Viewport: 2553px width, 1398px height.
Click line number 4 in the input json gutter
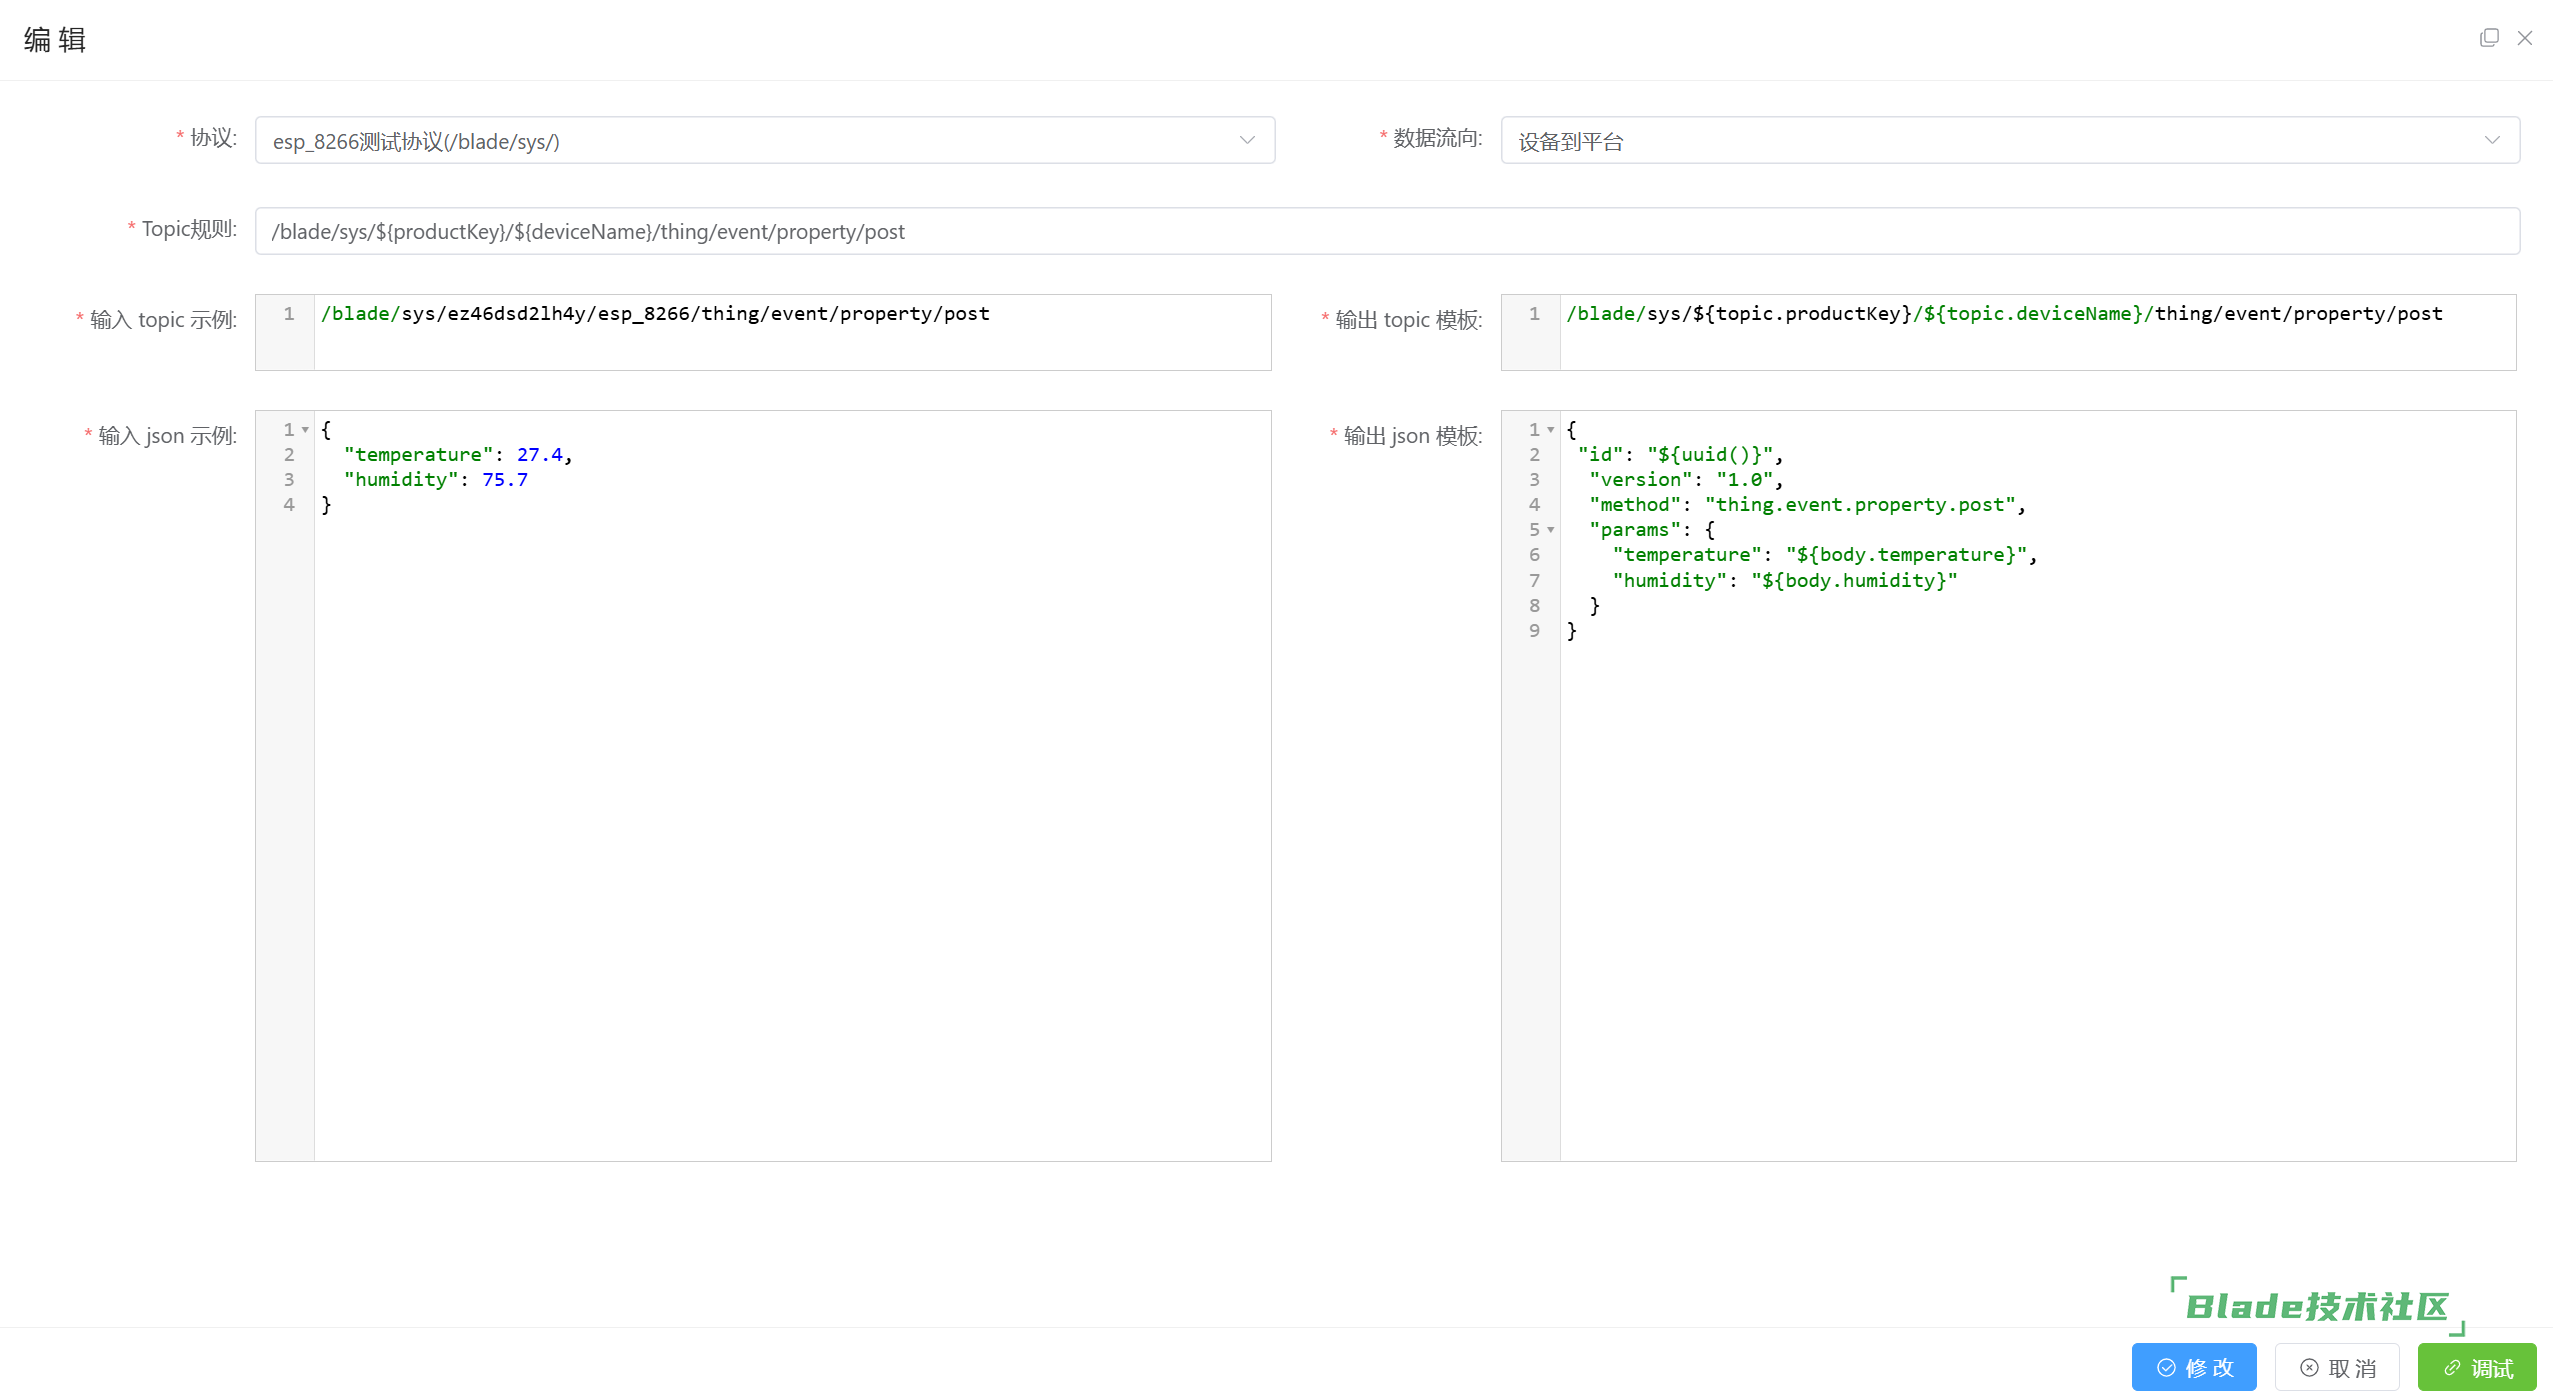[289, 505]
